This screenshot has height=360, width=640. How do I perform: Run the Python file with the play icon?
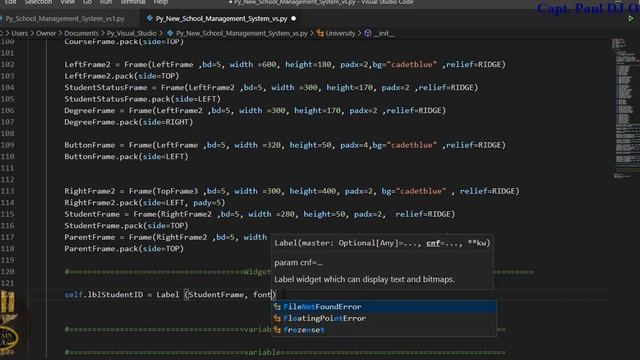point(631,19)
